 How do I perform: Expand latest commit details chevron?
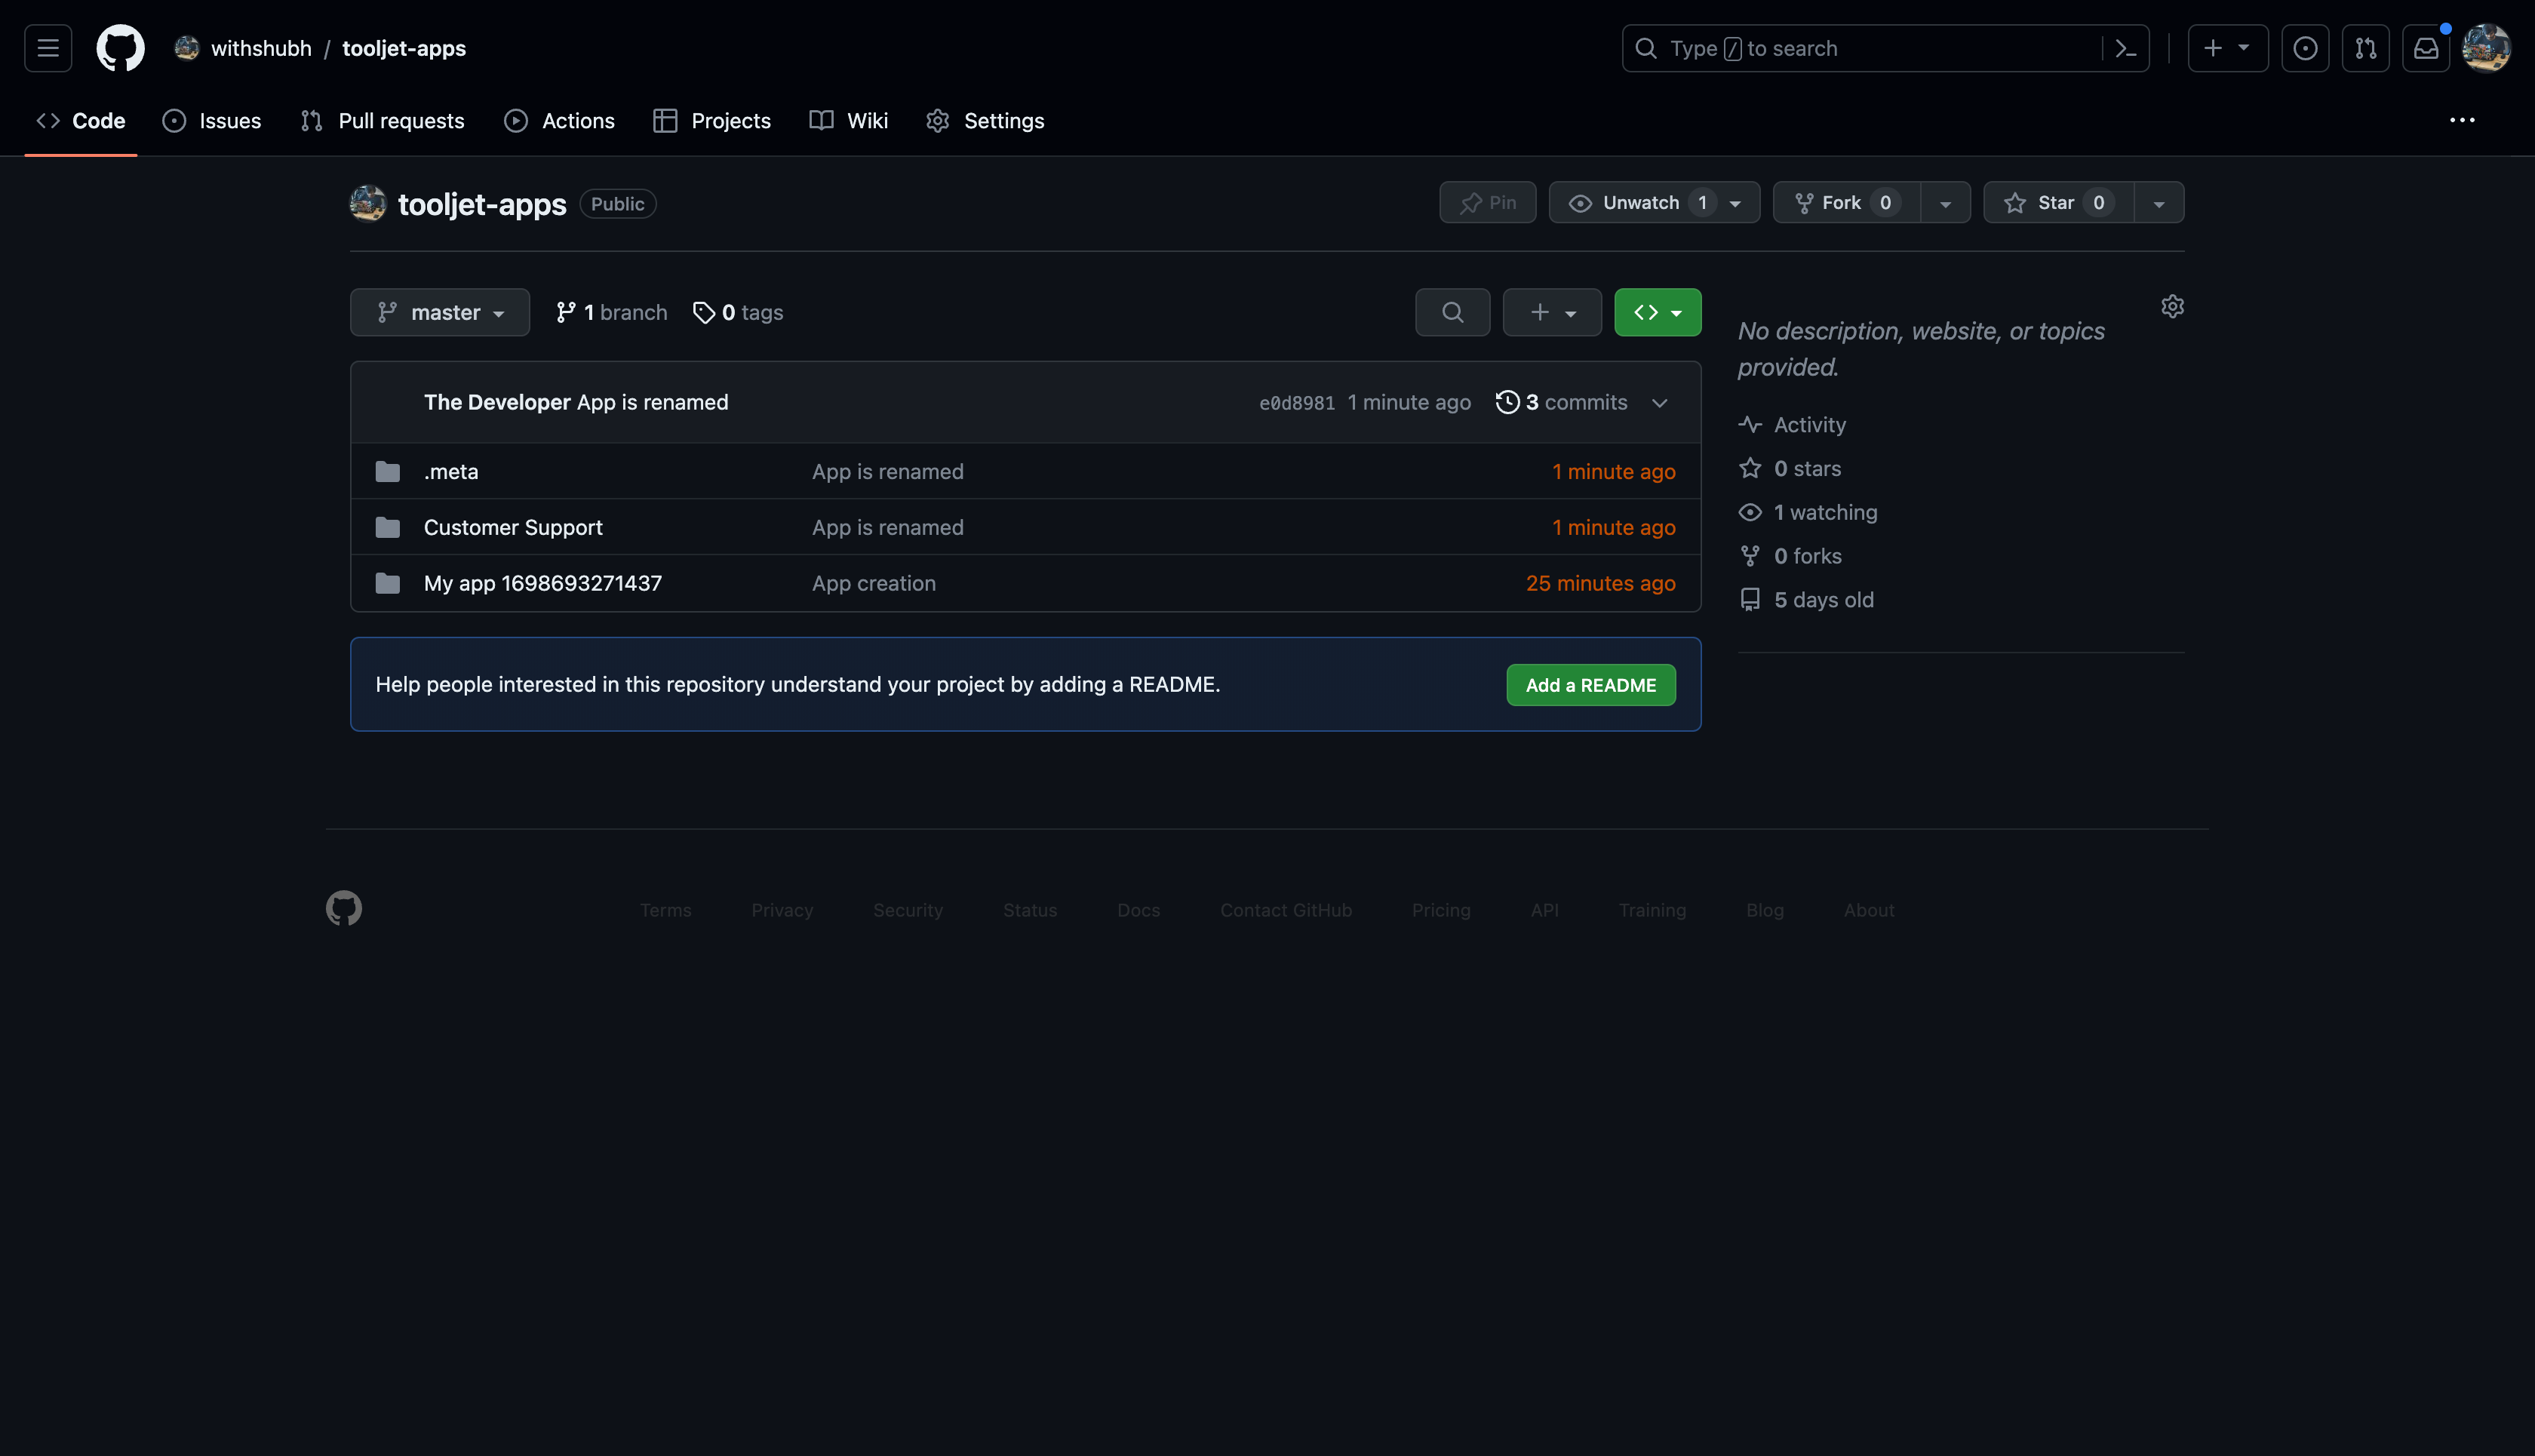coord(1660,403)
